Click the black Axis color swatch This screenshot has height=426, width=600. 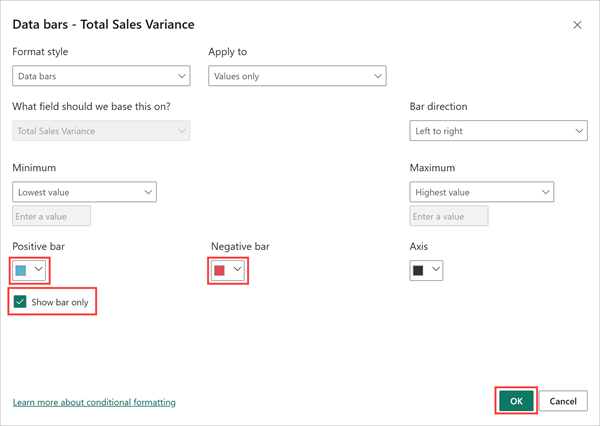coord(418,270)
